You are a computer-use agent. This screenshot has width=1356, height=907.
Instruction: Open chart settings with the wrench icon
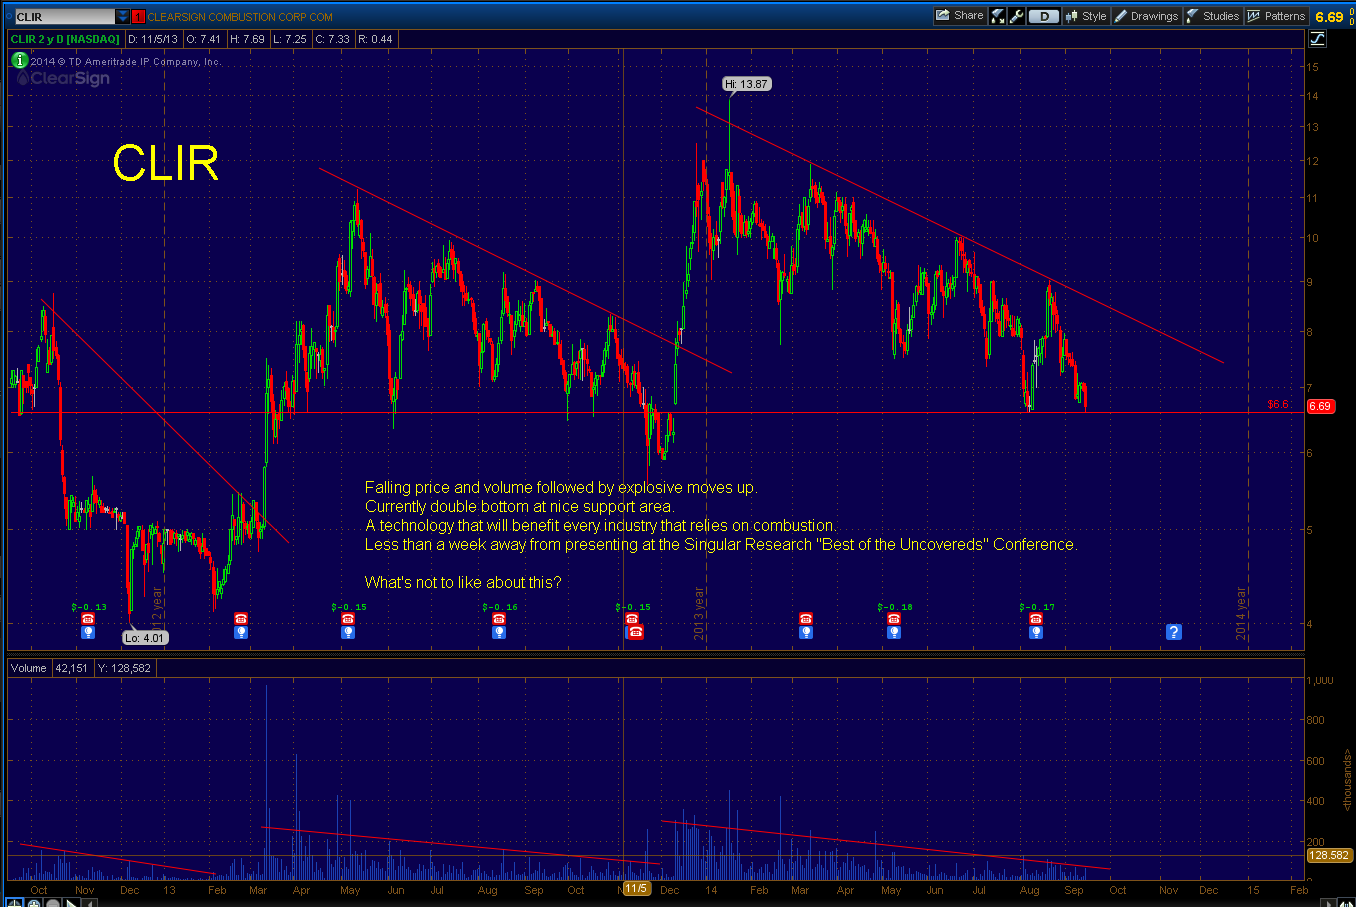pos(1017,16)
